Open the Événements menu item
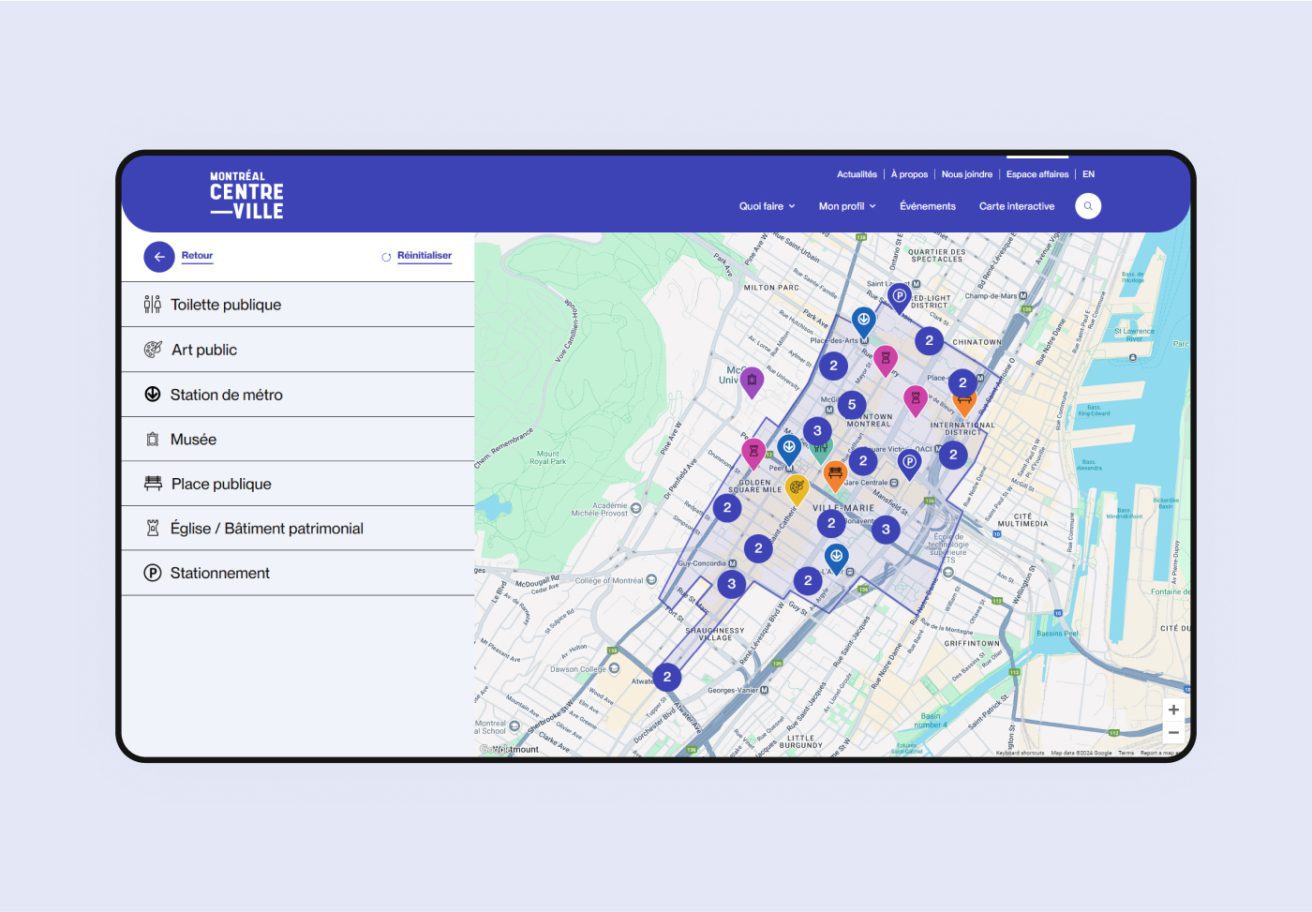 click(927, 206)
